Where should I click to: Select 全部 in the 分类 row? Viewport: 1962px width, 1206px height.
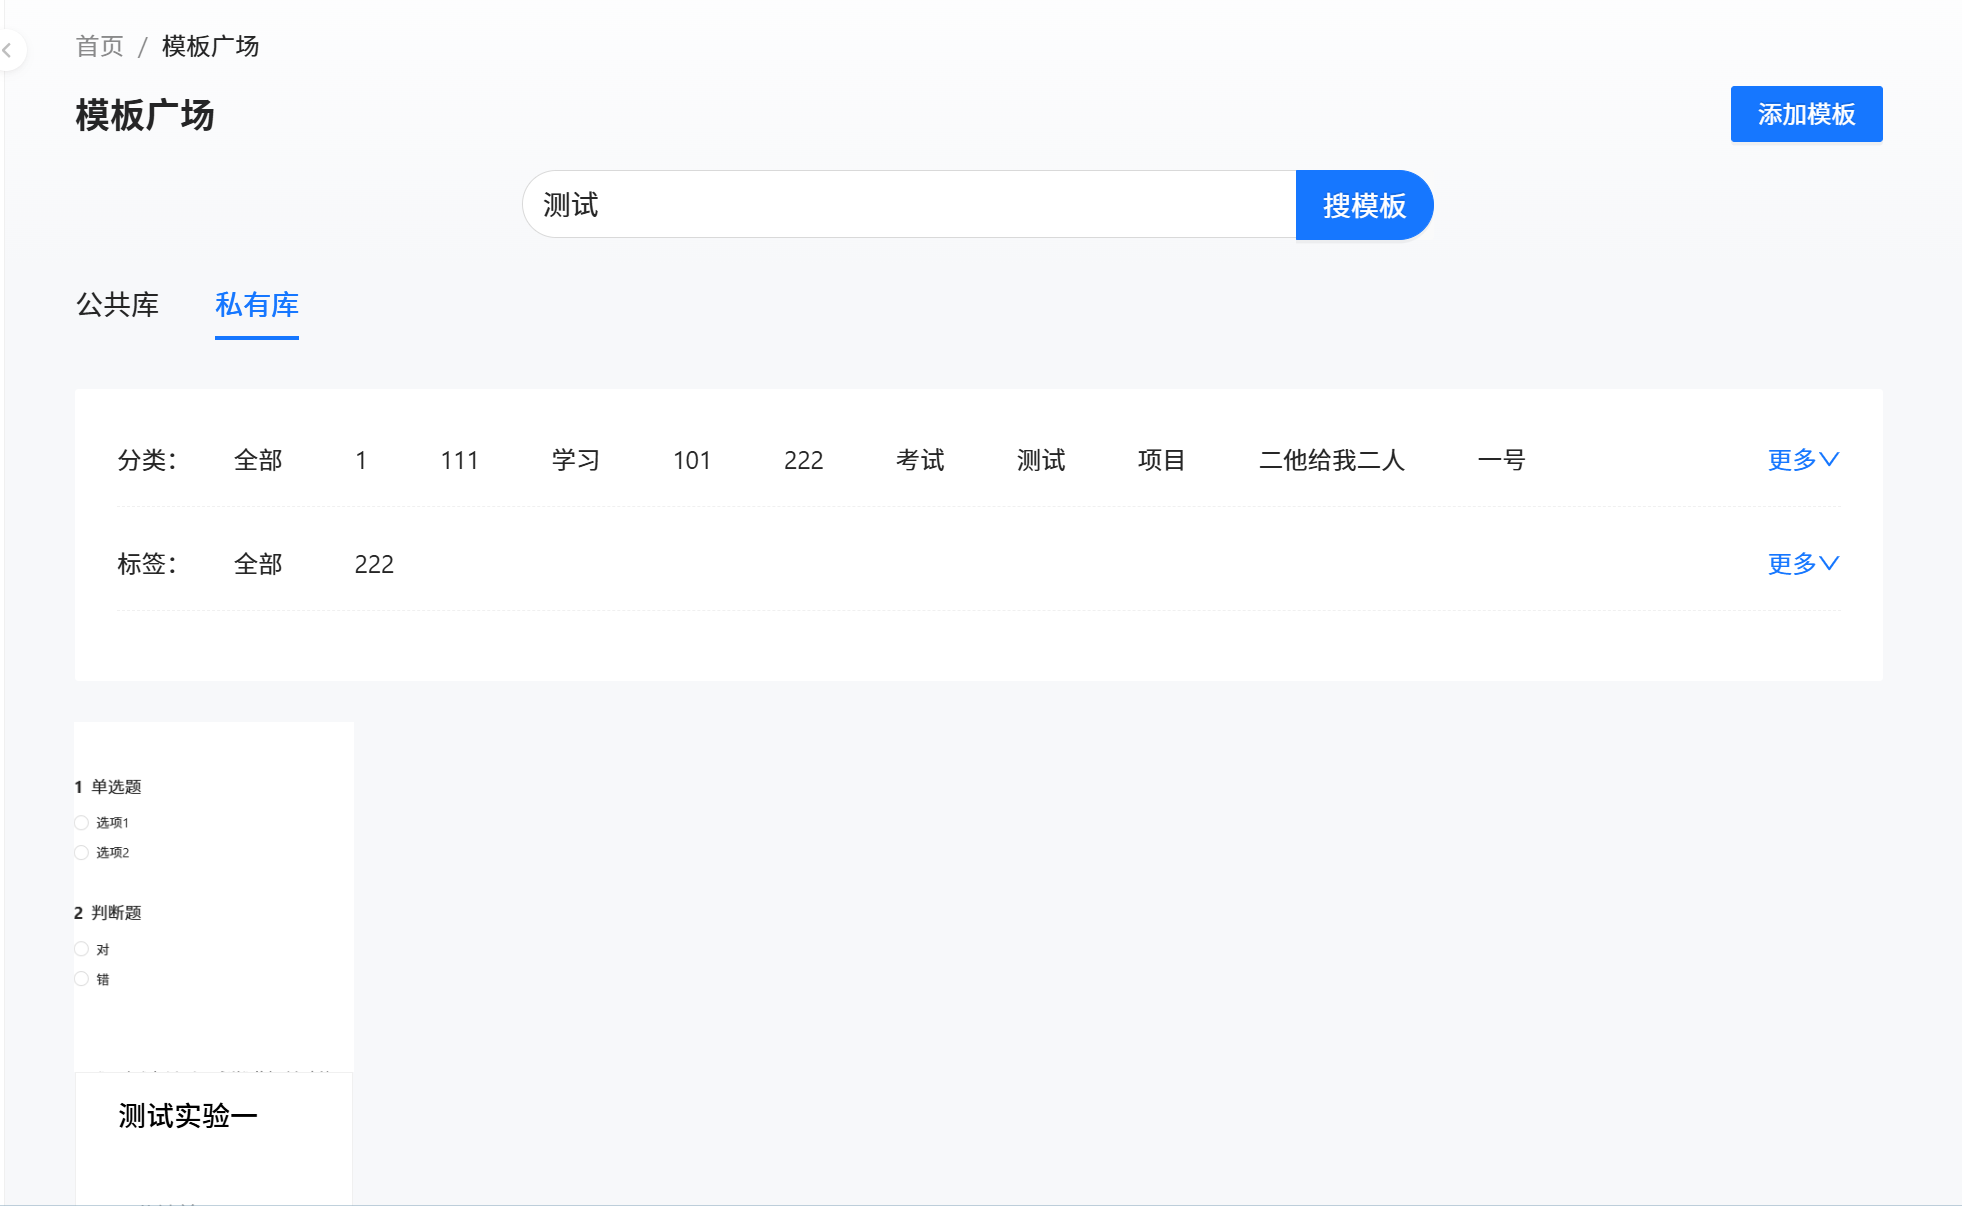click(x=258, y=460)
